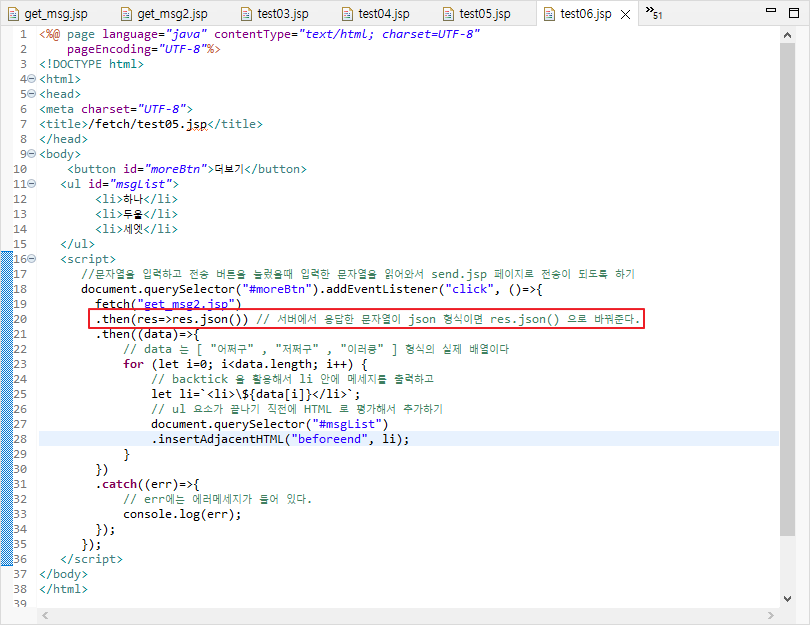Click the get_msg2.jsp link in fetch call
The width and height of the screenshot is (810, 625).
click(186, 304)
